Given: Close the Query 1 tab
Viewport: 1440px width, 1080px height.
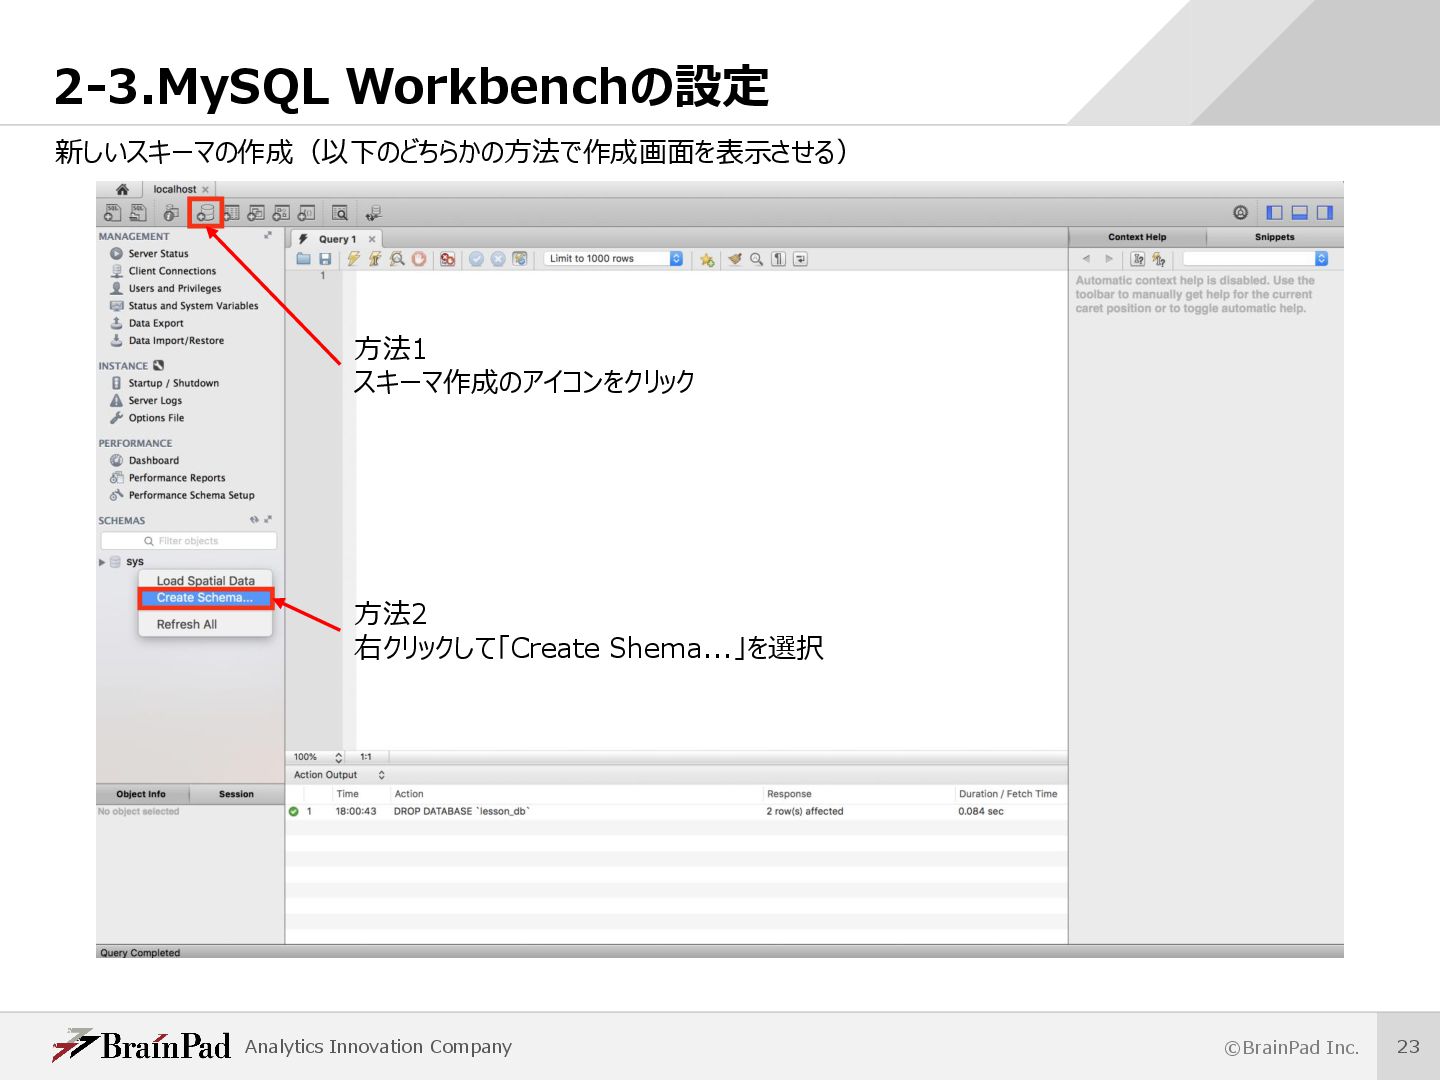Looking at the screenshot, I should coord(372,240).
